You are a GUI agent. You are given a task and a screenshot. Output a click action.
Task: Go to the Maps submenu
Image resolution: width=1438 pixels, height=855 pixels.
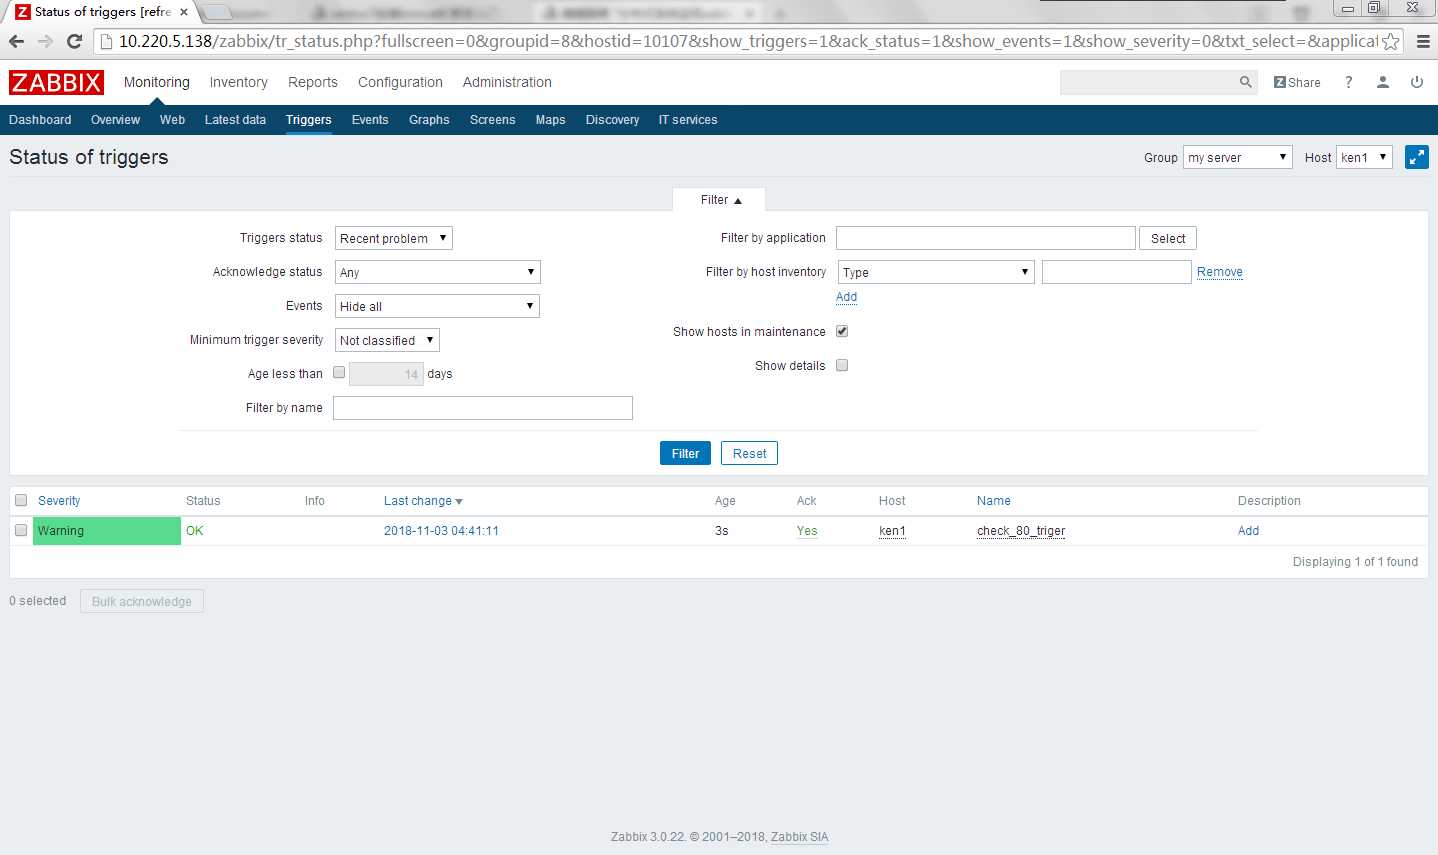click(x=550, y=120)
